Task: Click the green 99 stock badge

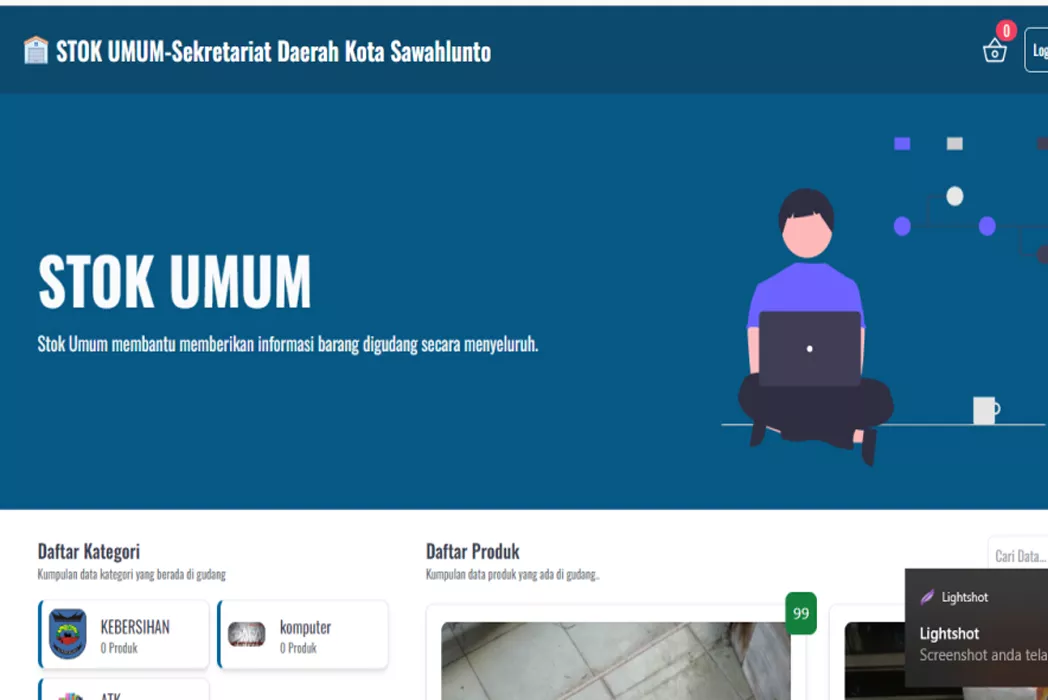Action: point(801,613)
